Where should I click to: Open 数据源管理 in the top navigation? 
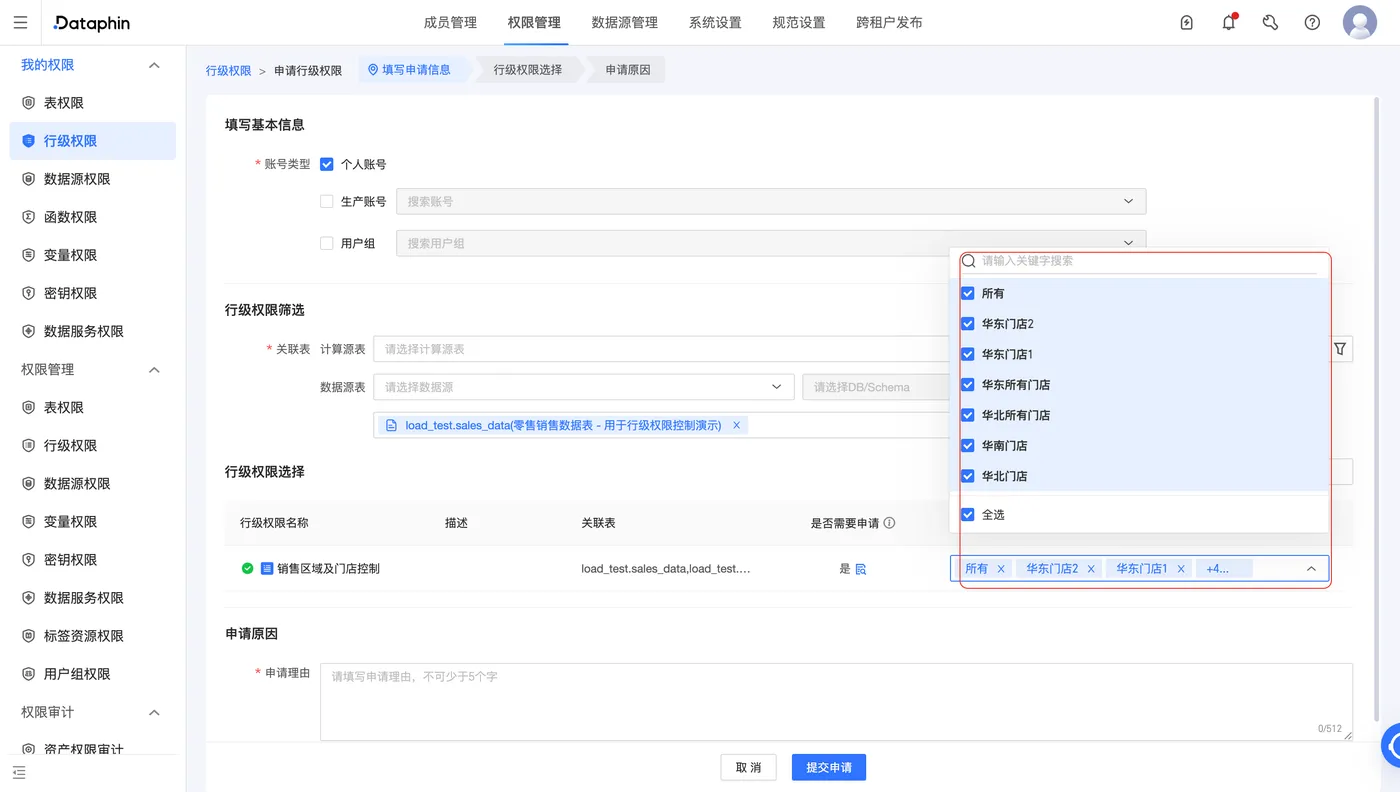pyautogui.click(x=625, y=22)
